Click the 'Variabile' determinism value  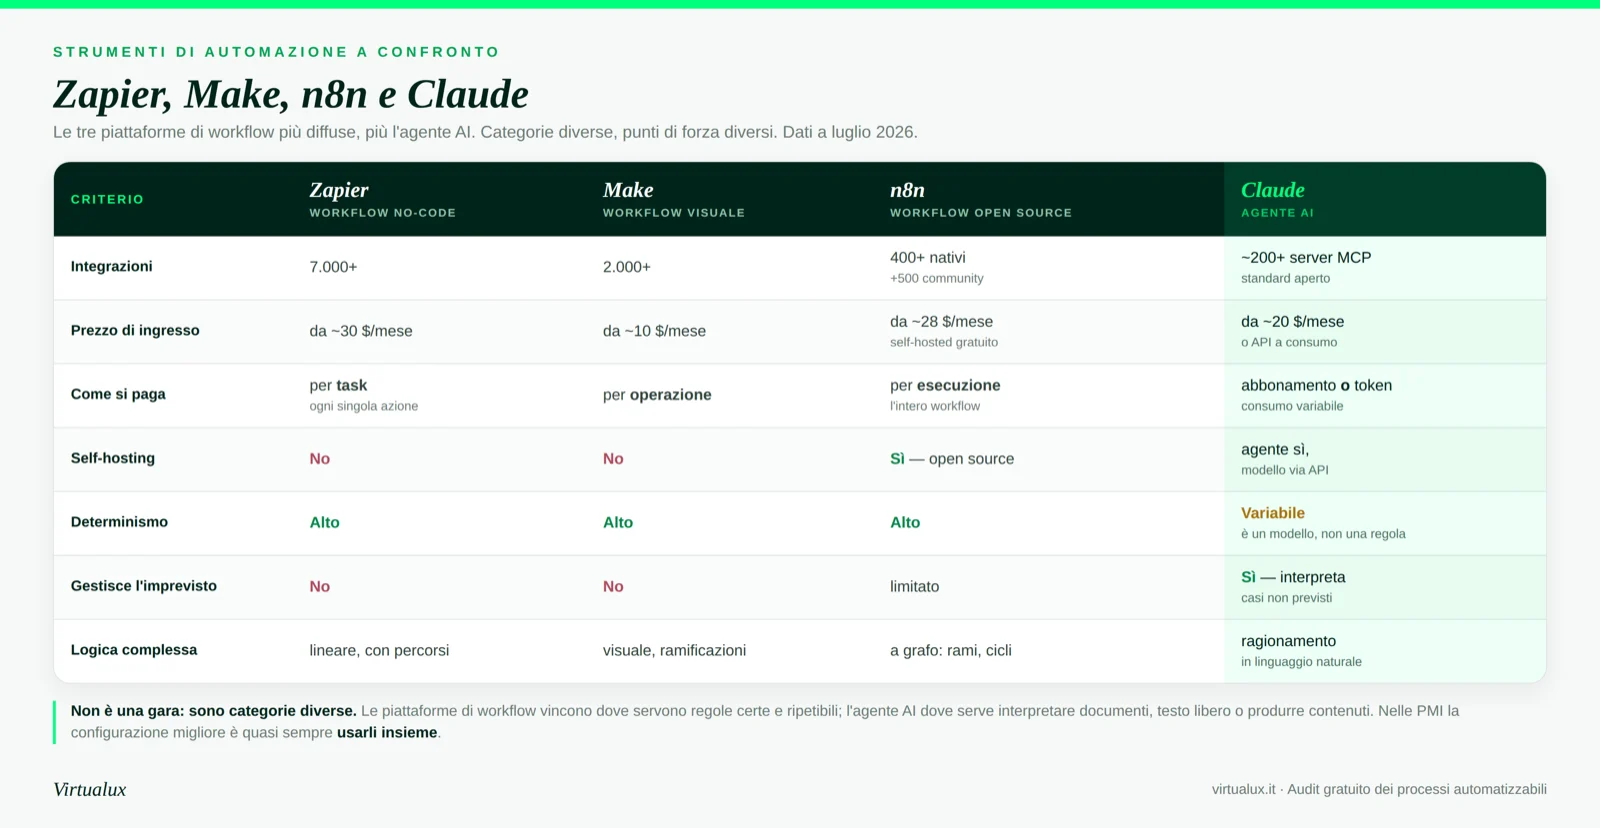pyautogui.click(x=1273, y=513)
